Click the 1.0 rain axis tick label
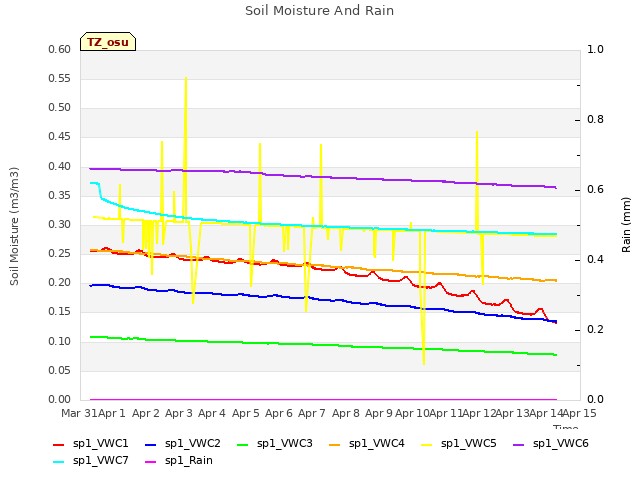The height and width of the screenshot is (480, 640). (x=595, y=50)
